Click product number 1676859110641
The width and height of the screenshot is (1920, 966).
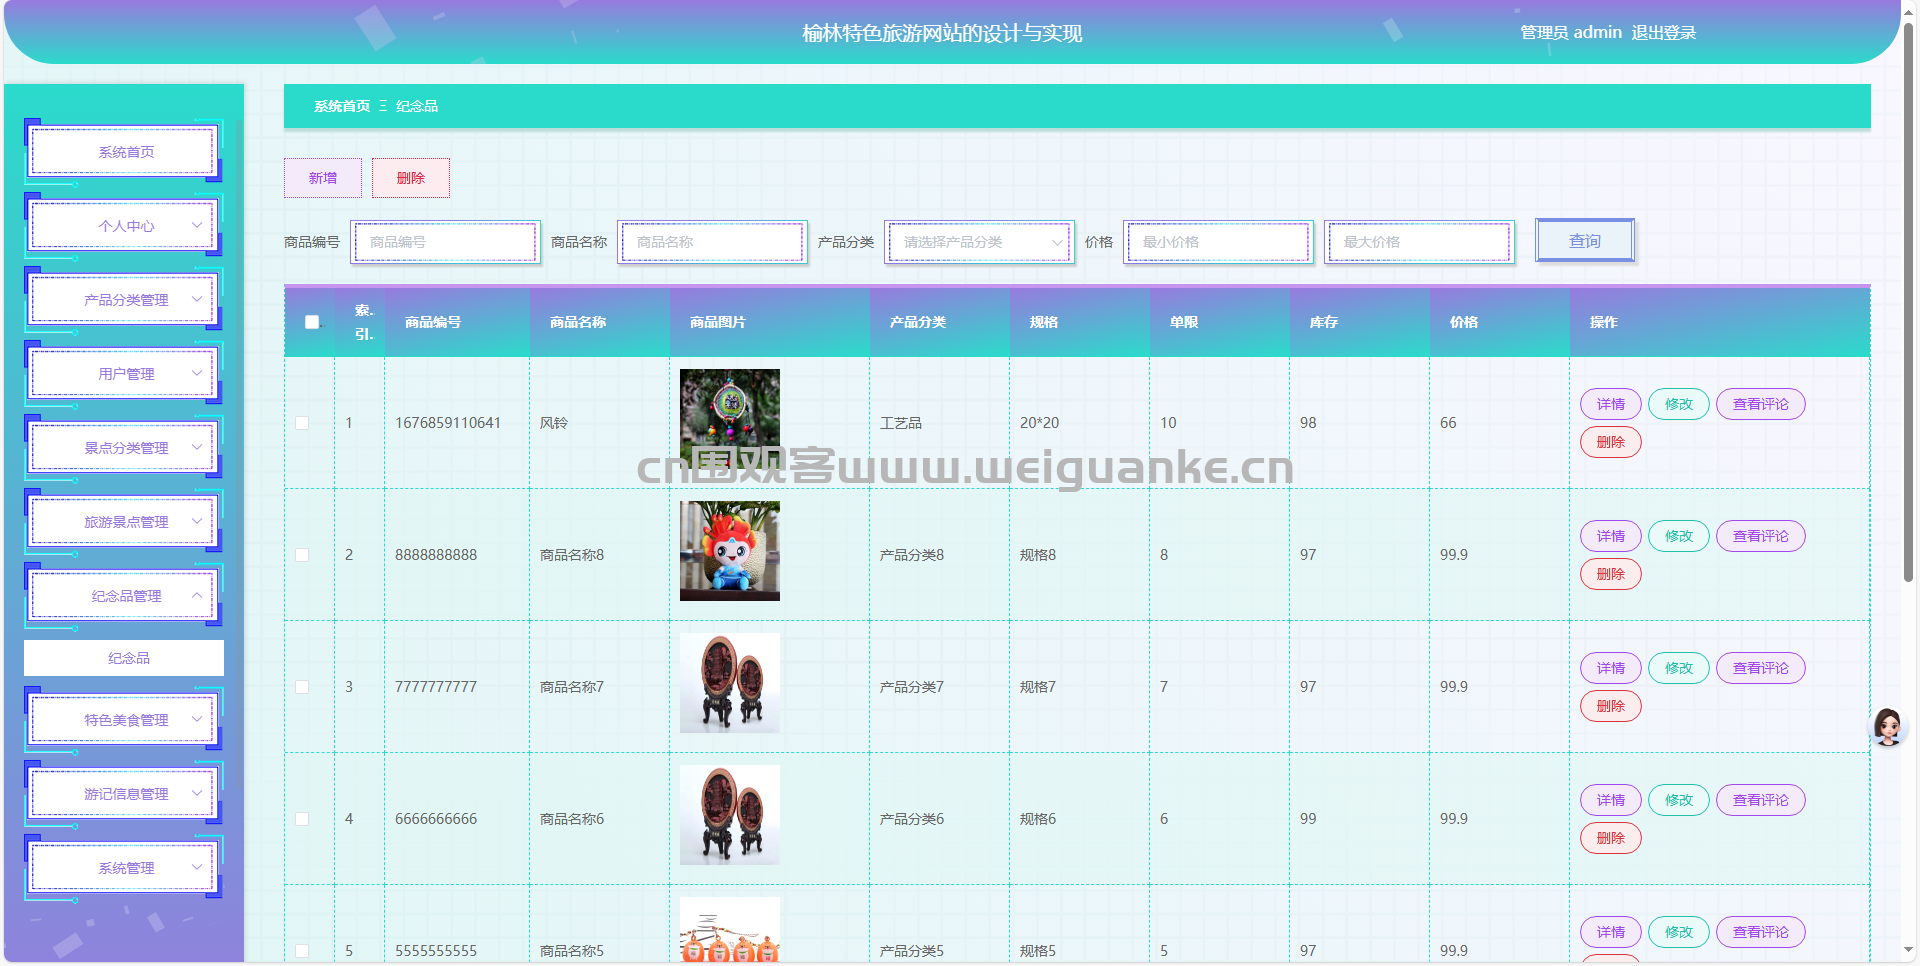448,423
